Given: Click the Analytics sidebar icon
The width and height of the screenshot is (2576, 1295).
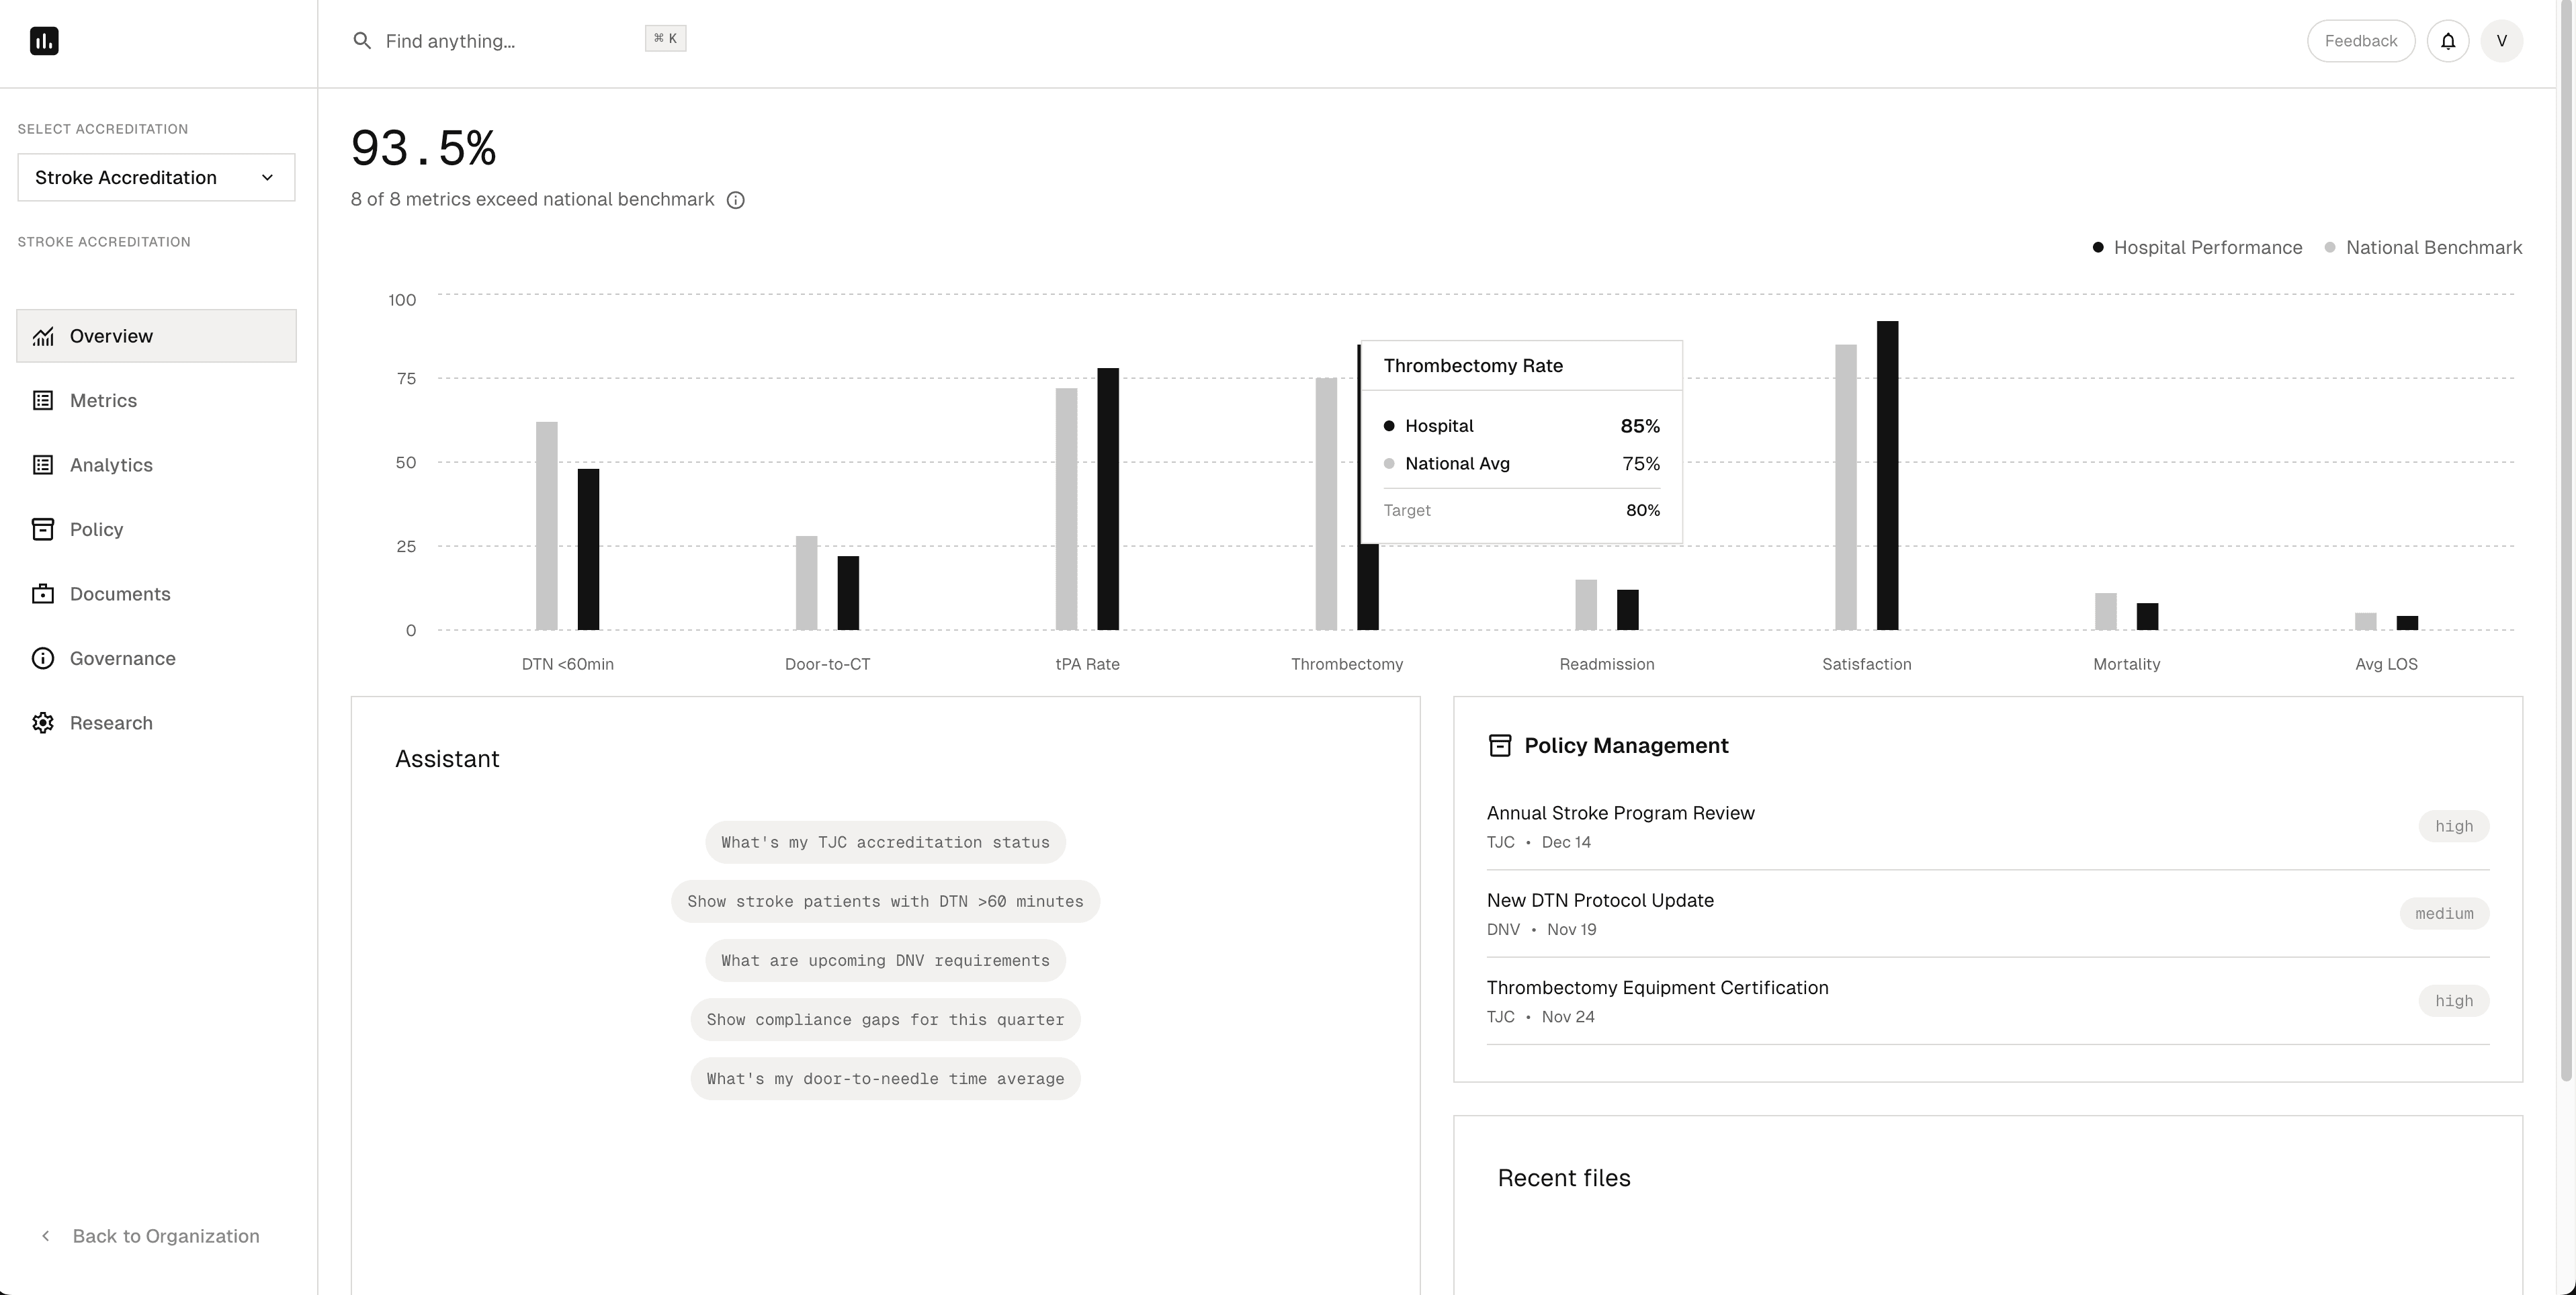Looking at the screenshot, I should pos(43,464).
